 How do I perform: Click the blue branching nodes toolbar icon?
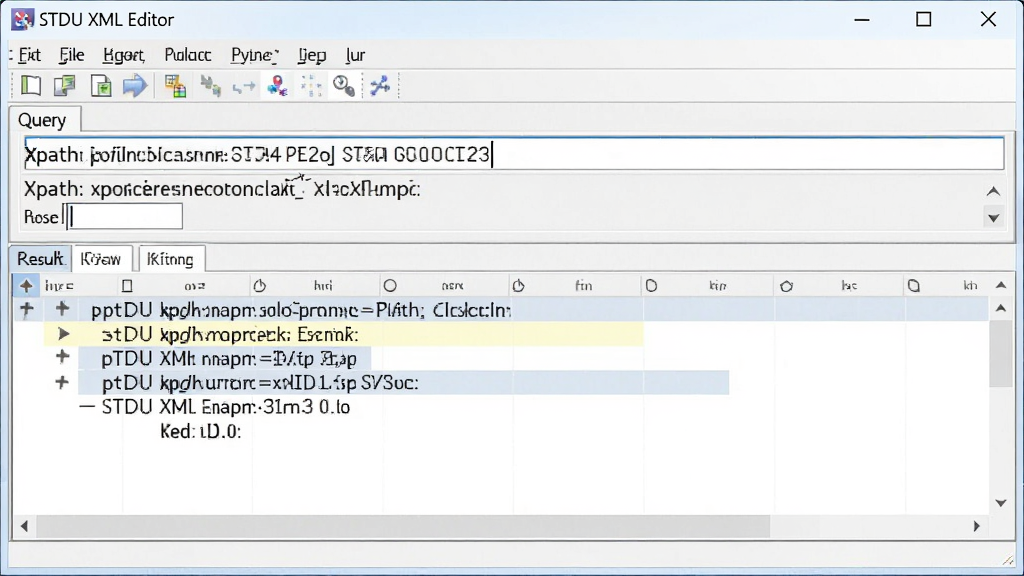point(379,86)
